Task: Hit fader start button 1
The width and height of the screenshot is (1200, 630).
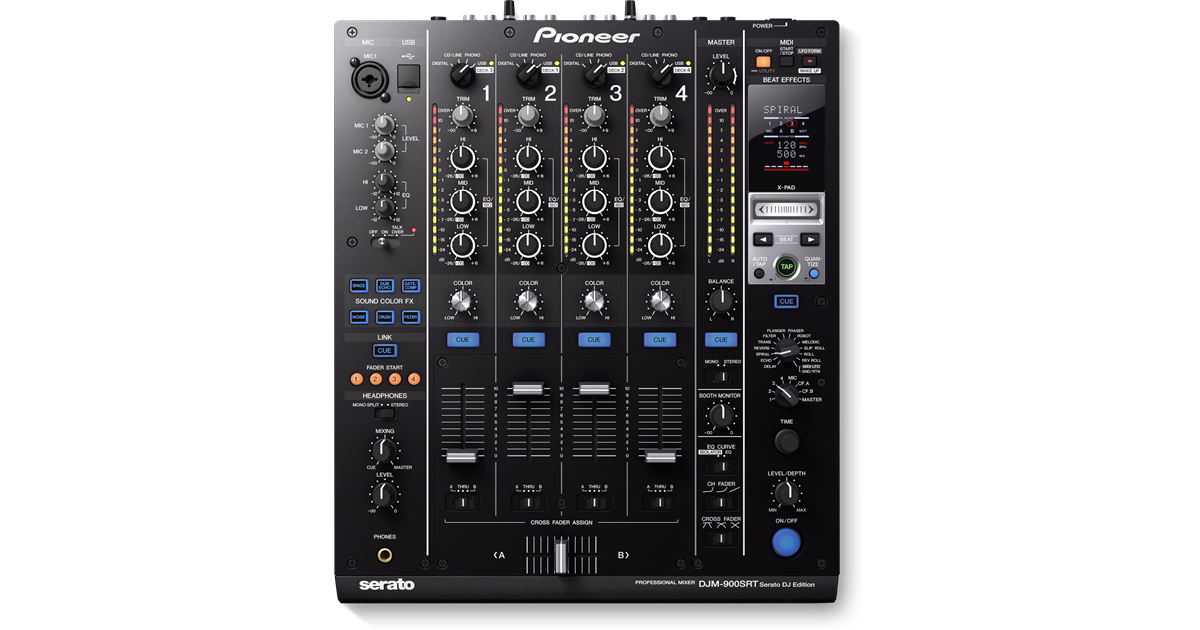Action: [x=356, y=379]
